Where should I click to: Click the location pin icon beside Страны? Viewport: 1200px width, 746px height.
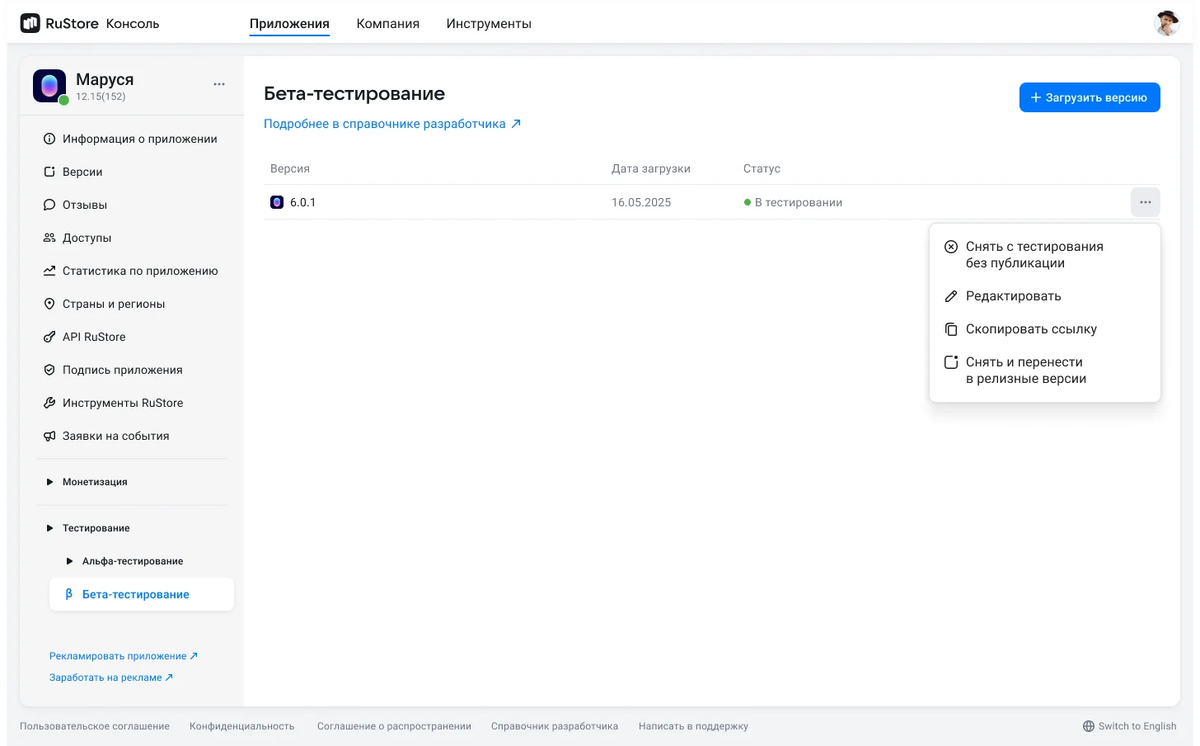point(49,304)
